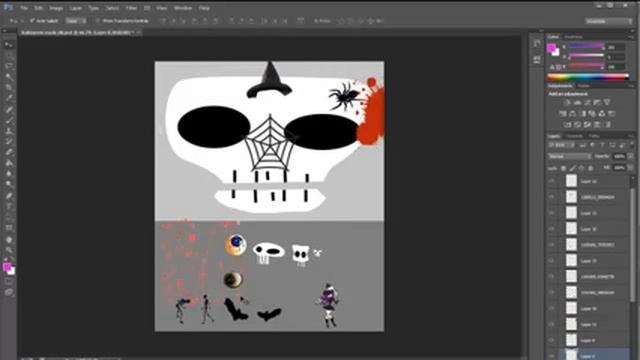The height and width of the screenshot is (360, 640).
Task: Toggle lock all for layer
Action: 590,168
